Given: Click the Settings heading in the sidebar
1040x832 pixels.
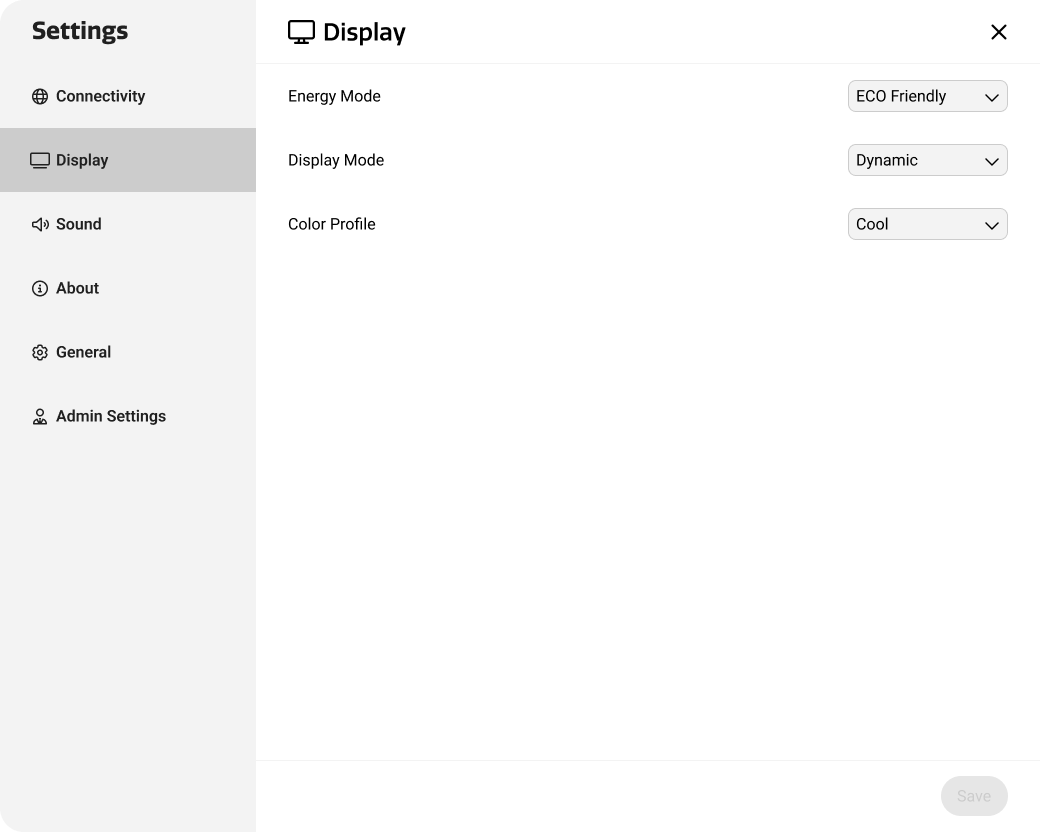Looking at the screenshot, I should pos(80,31).
